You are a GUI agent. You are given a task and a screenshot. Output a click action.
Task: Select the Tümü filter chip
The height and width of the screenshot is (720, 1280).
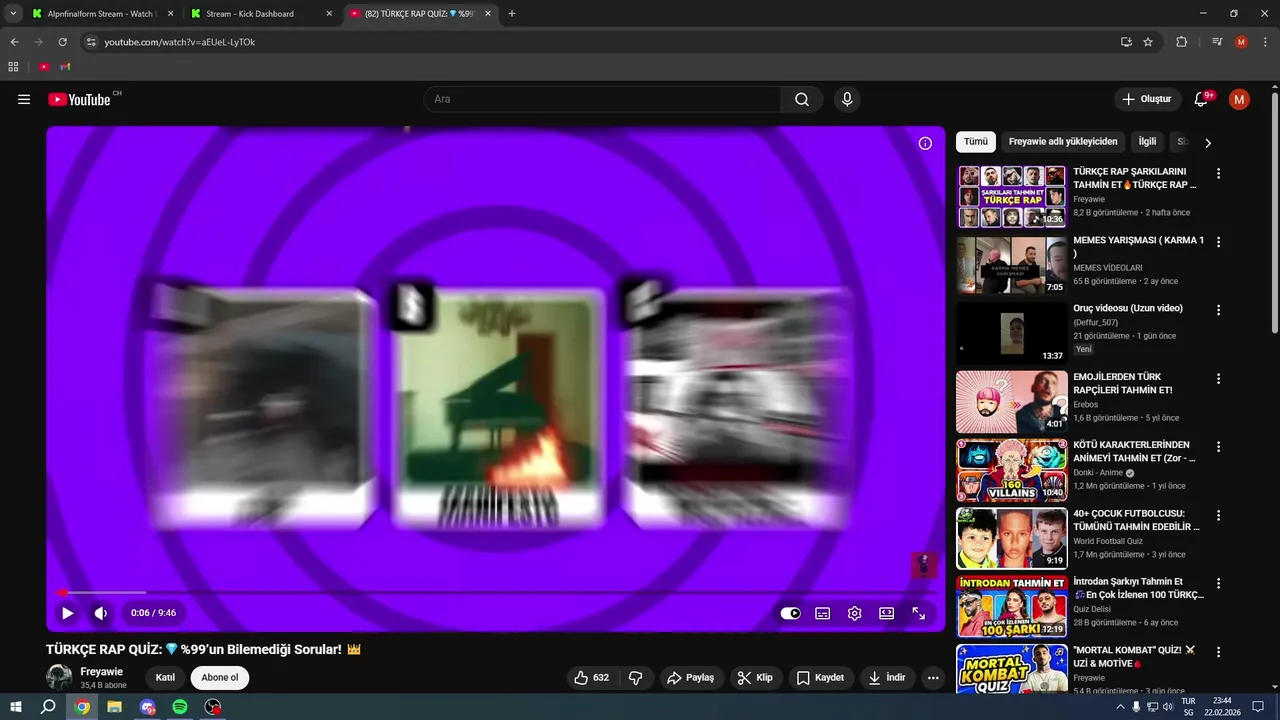(x=976, y=142)
